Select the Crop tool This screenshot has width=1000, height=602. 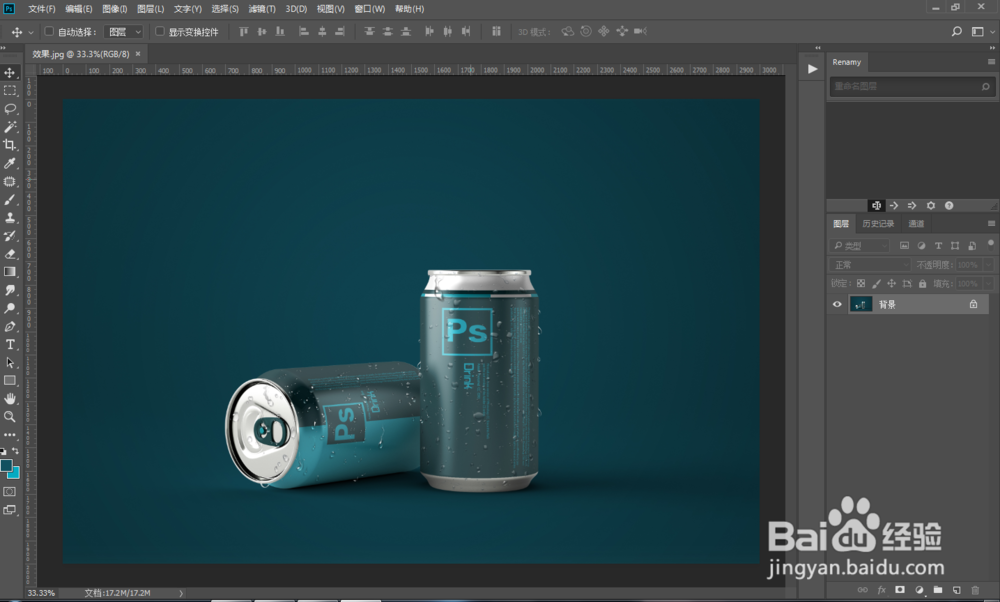point(10,145)
